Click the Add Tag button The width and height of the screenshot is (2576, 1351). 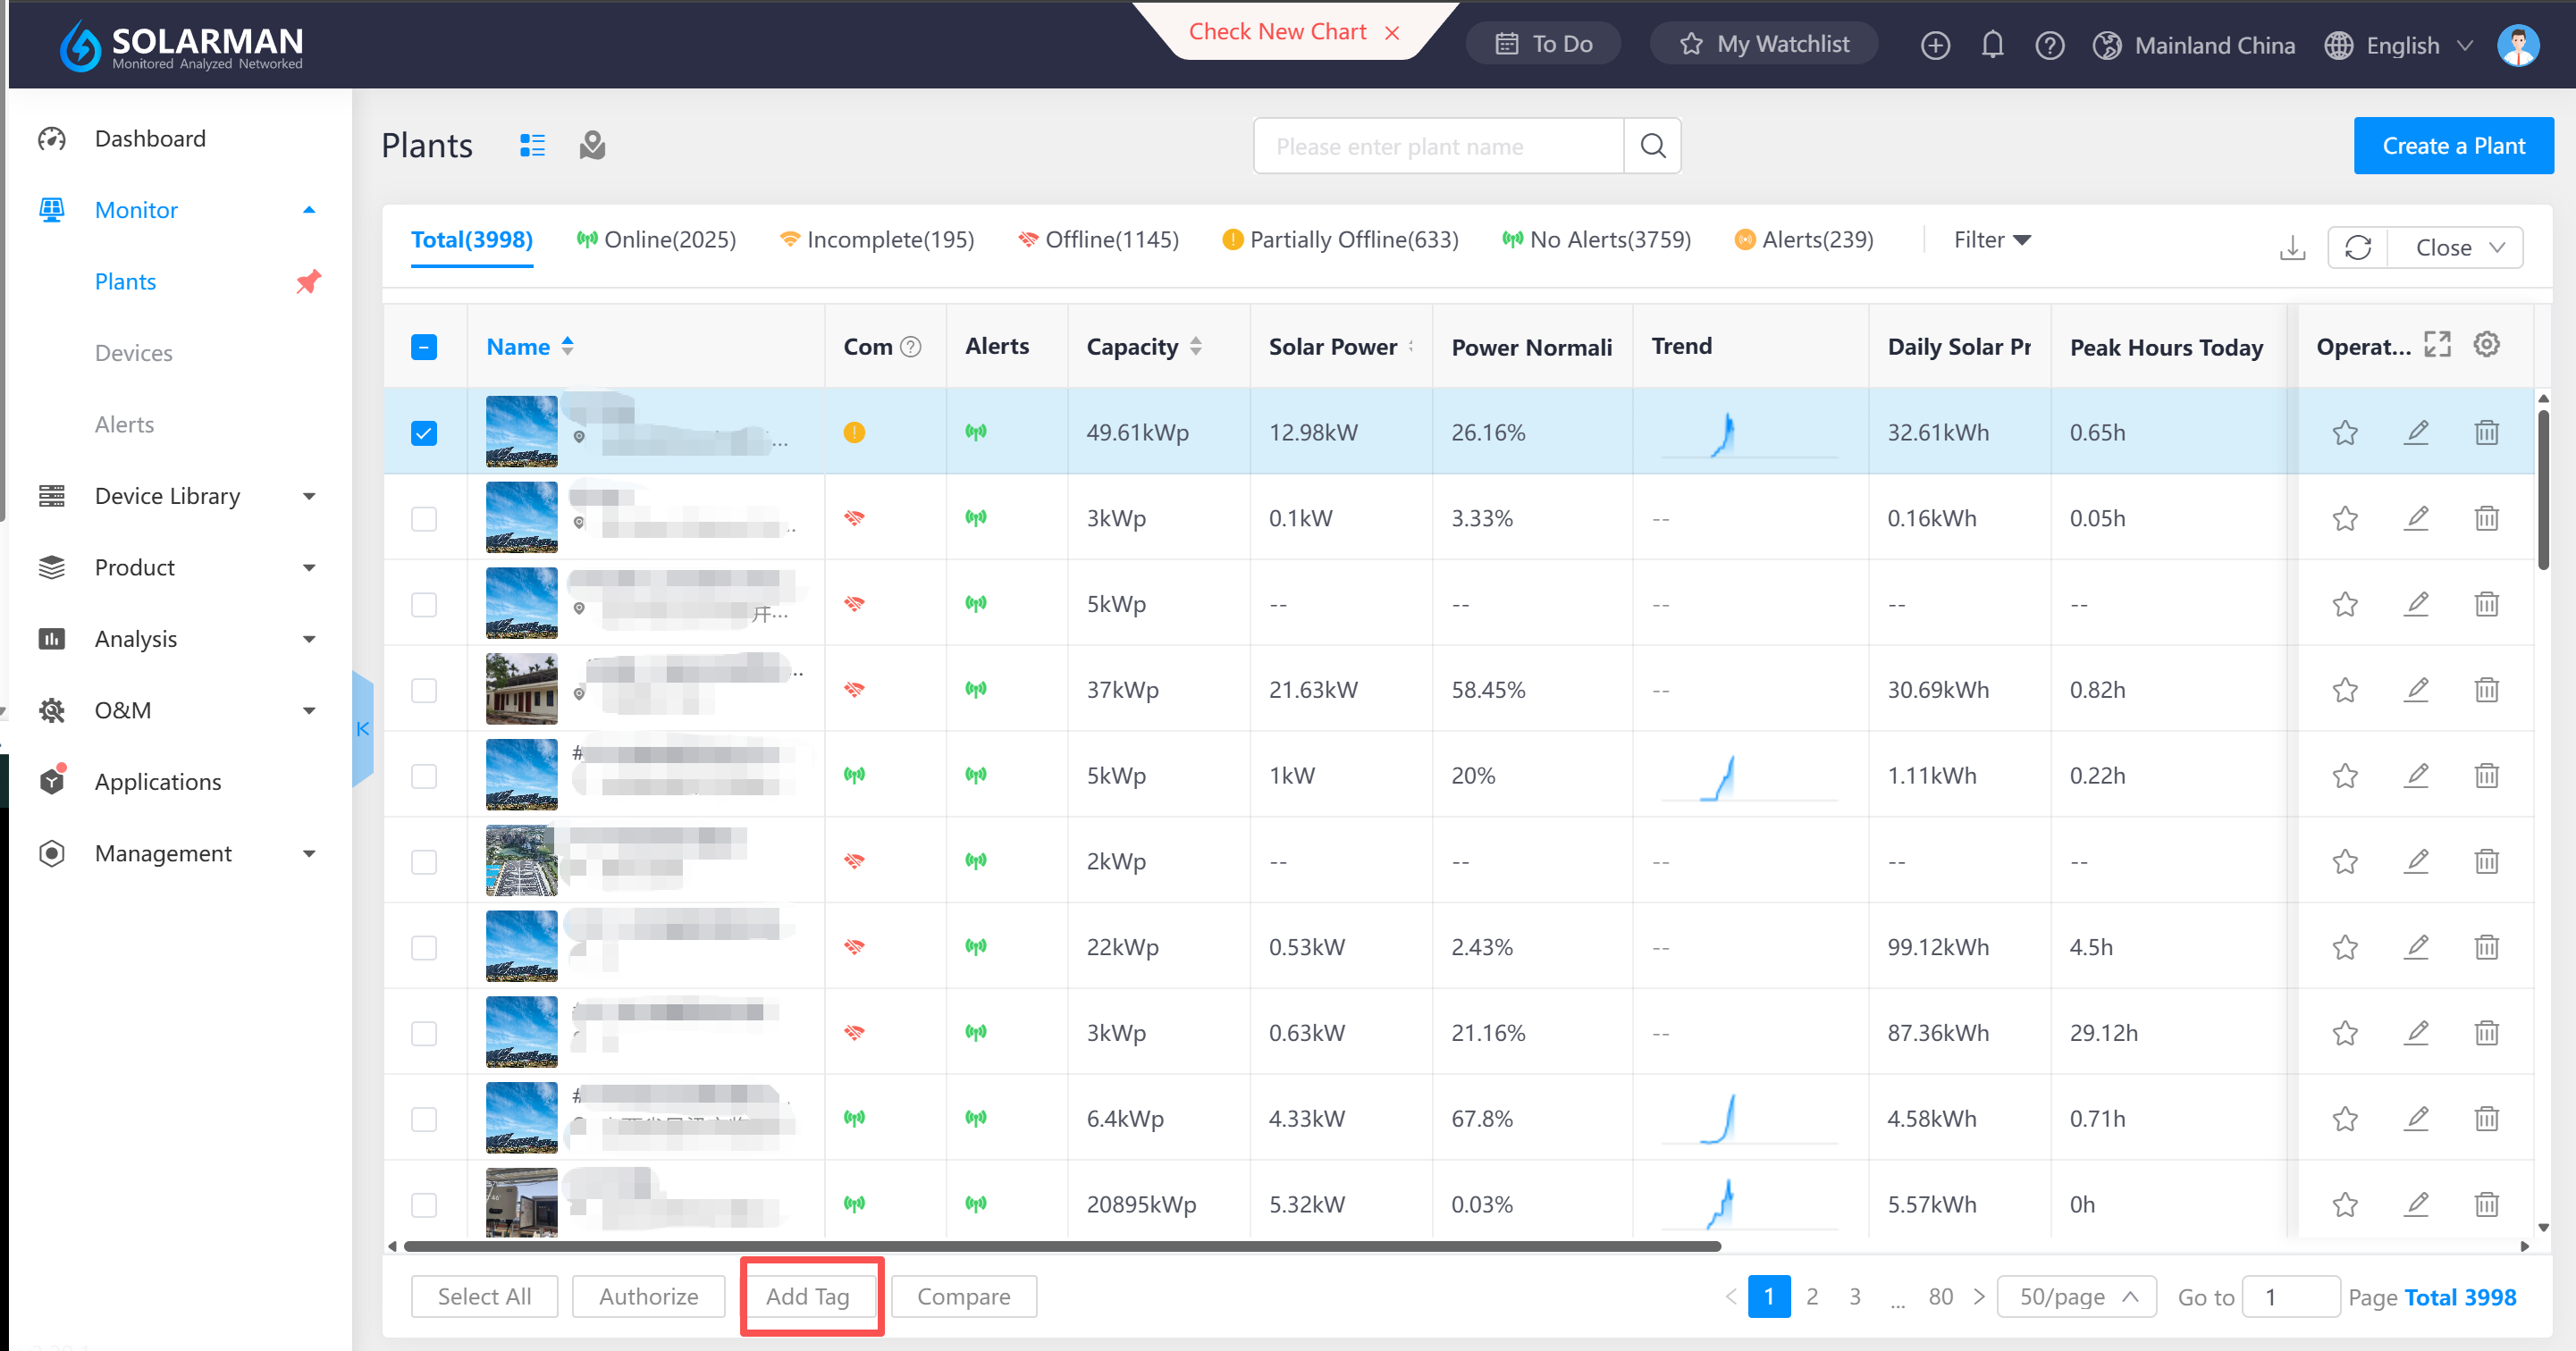tap(808, 1296)
